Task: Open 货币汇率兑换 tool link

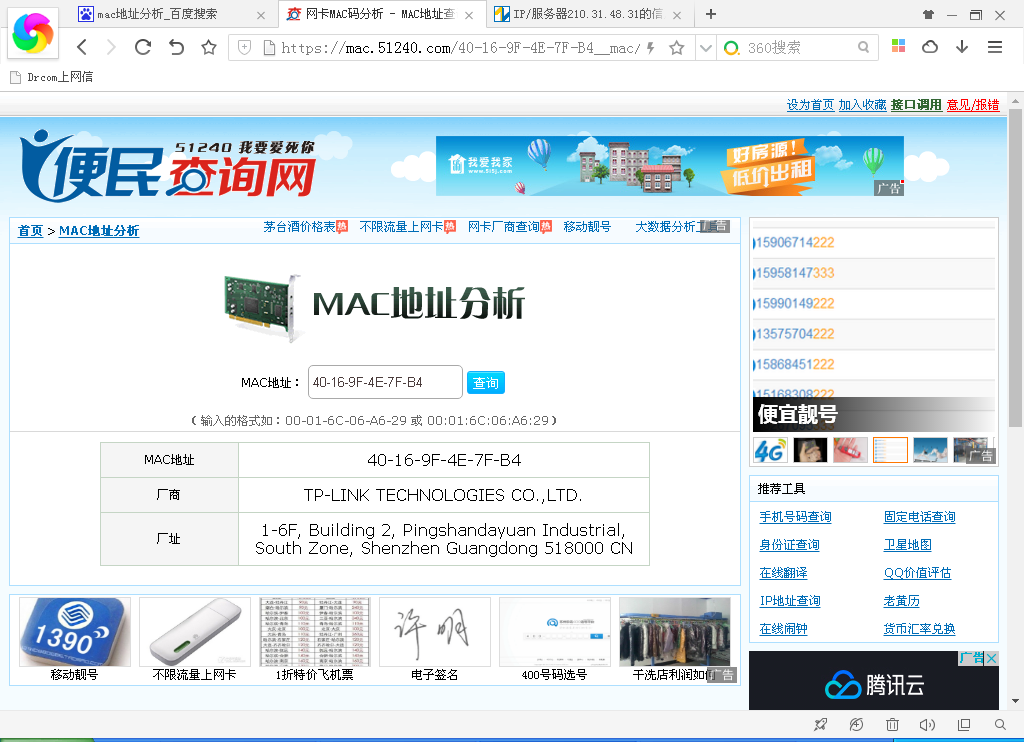Action: [x=920, y=629]
